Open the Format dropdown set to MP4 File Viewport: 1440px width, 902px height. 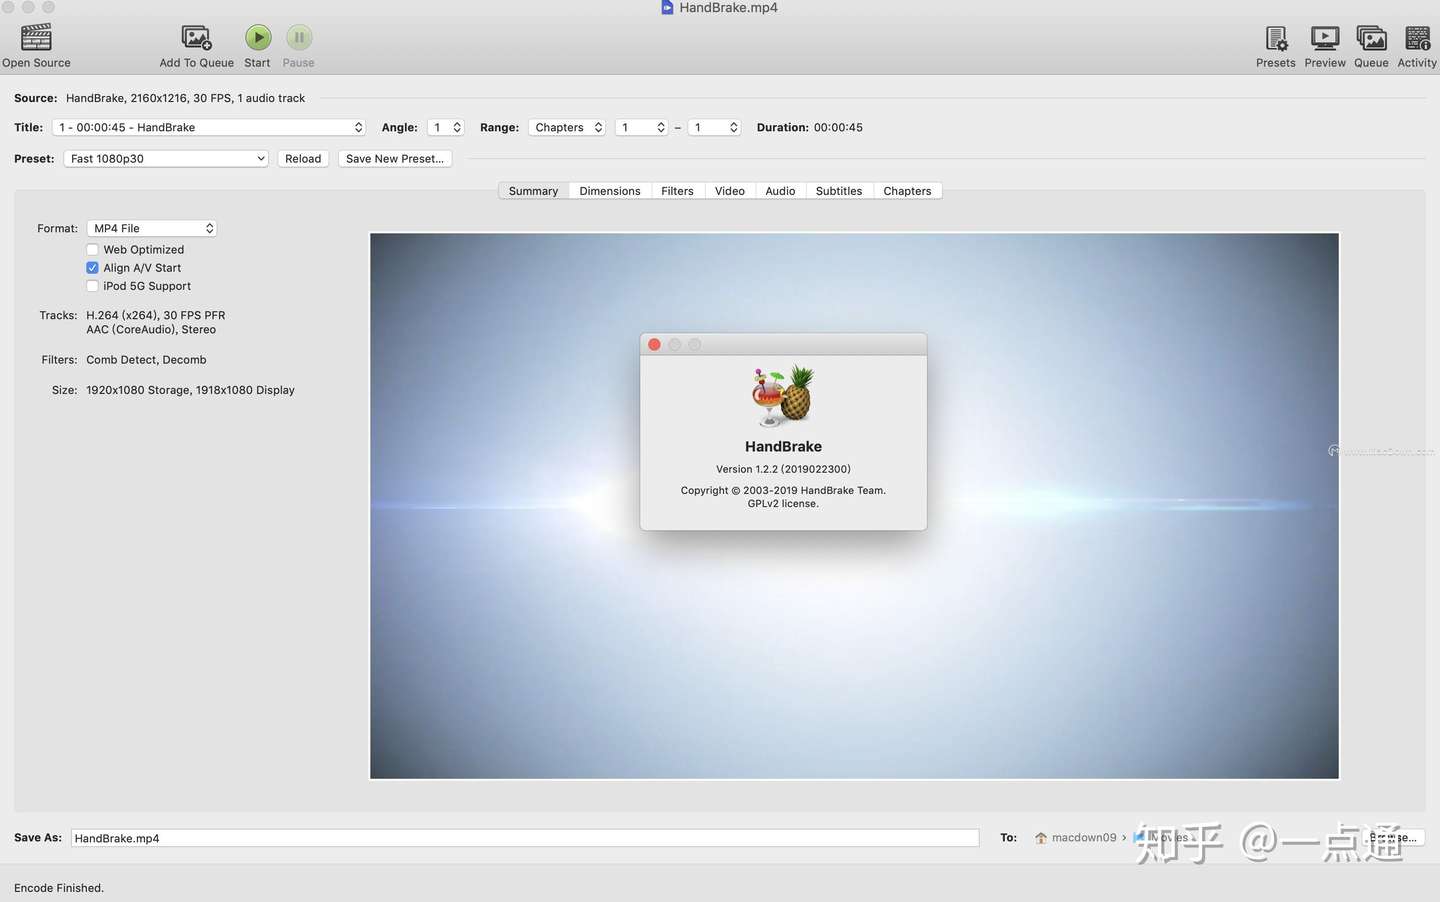point(152,229)
